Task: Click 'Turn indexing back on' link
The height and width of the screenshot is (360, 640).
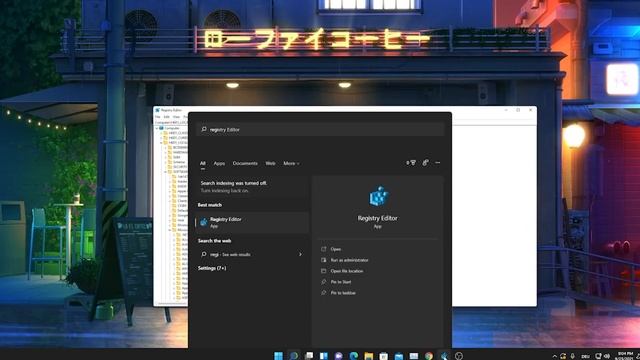Action: [224, 191]
